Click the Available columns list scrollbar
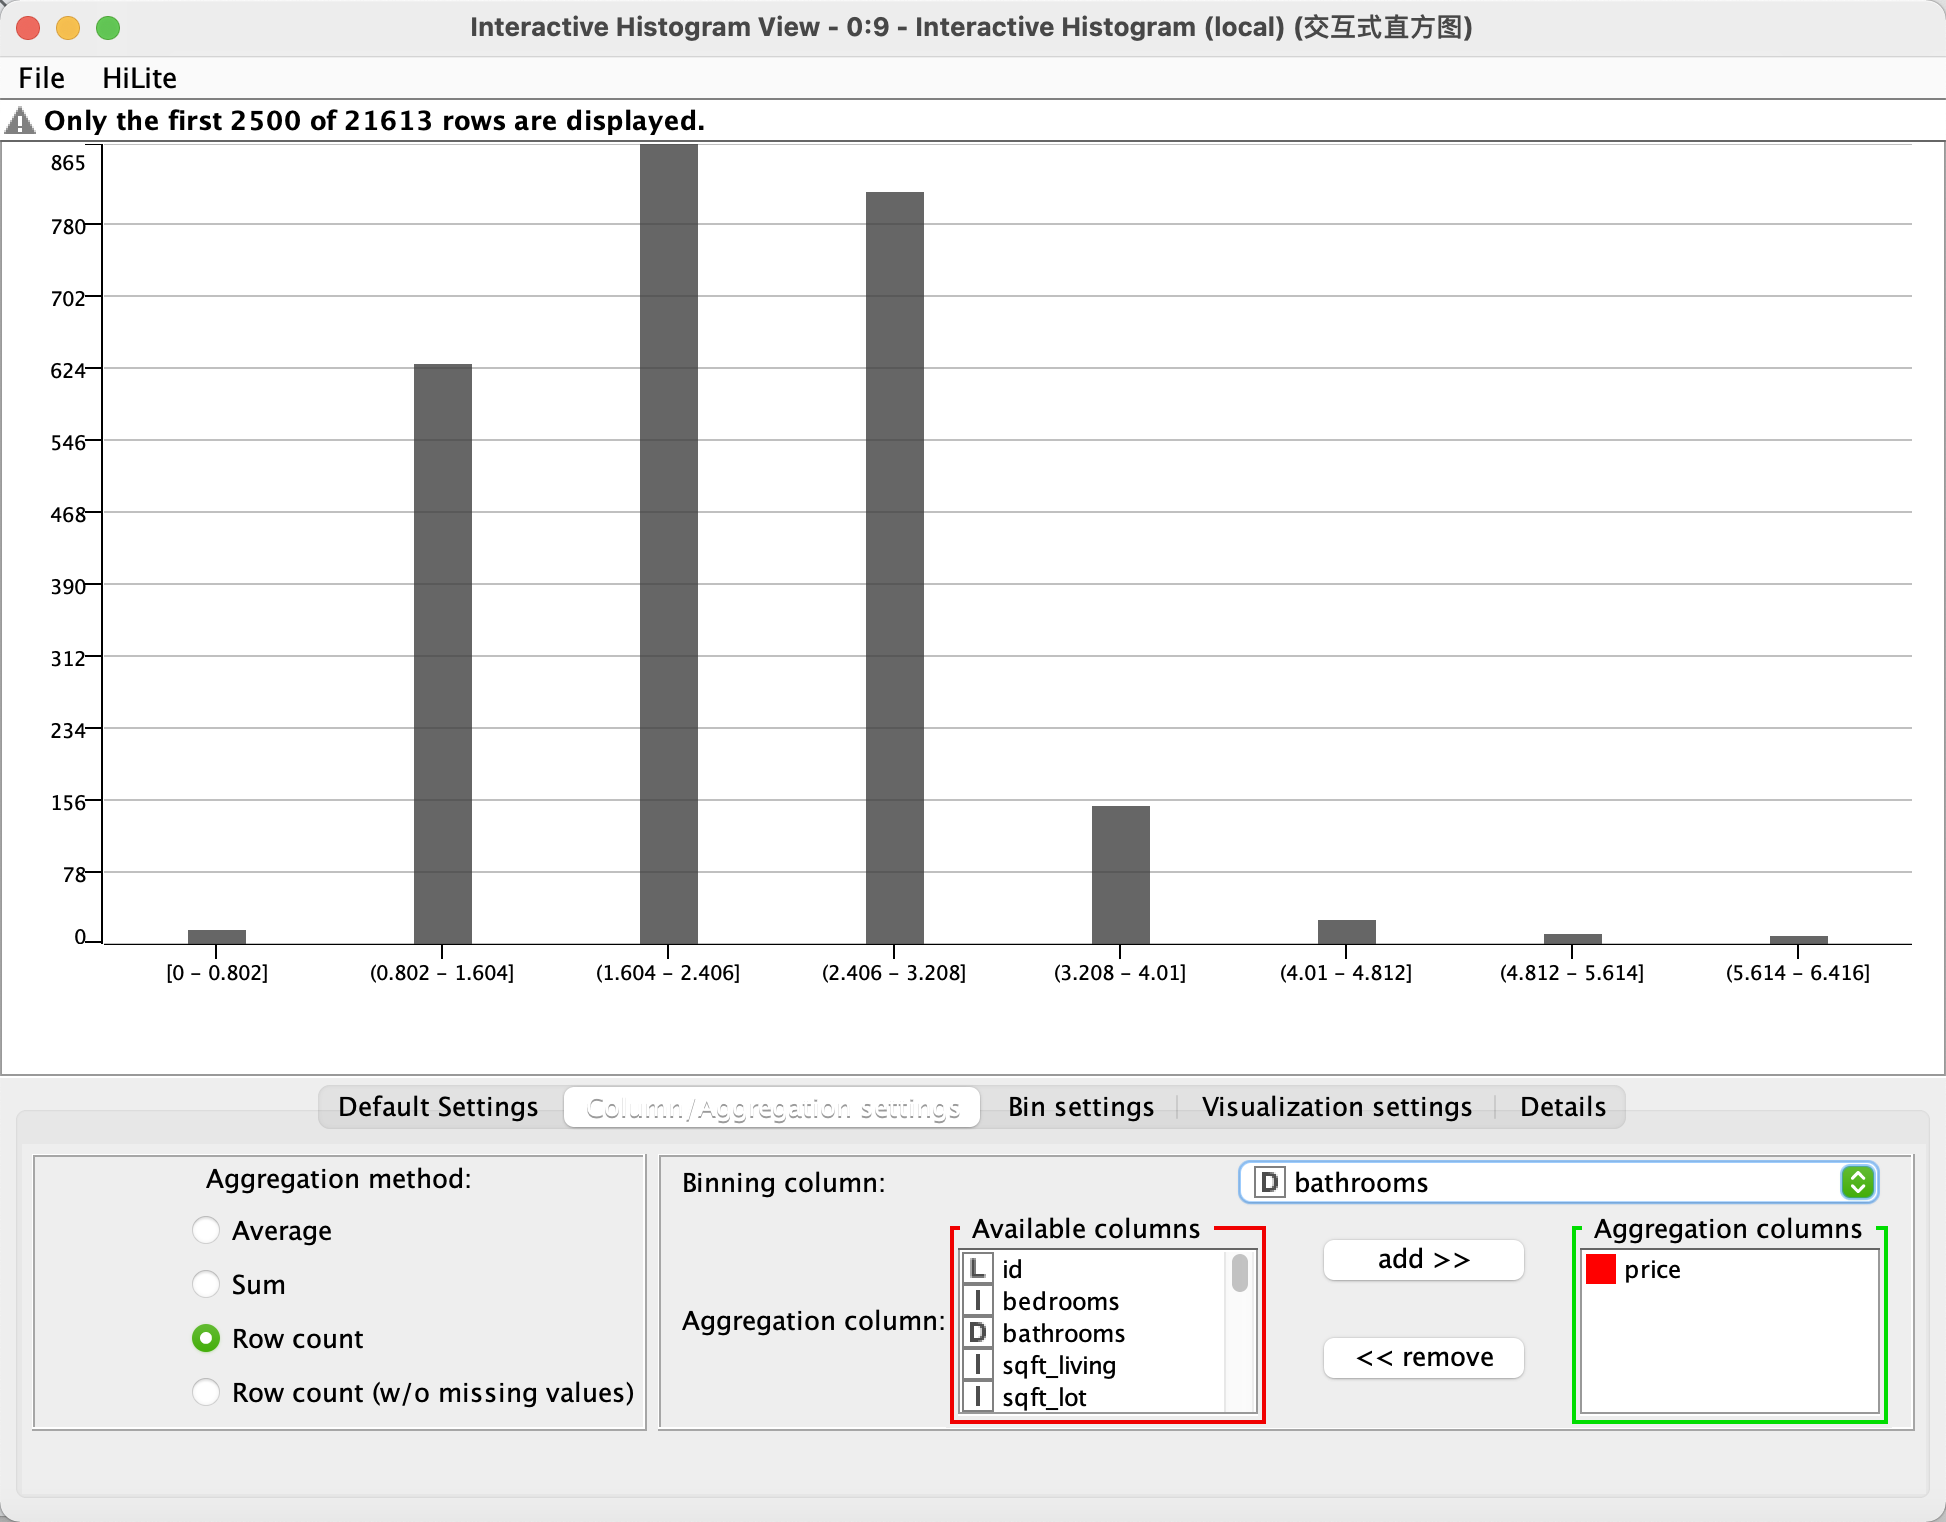1946x1522 pixels. (1240, 1275)
